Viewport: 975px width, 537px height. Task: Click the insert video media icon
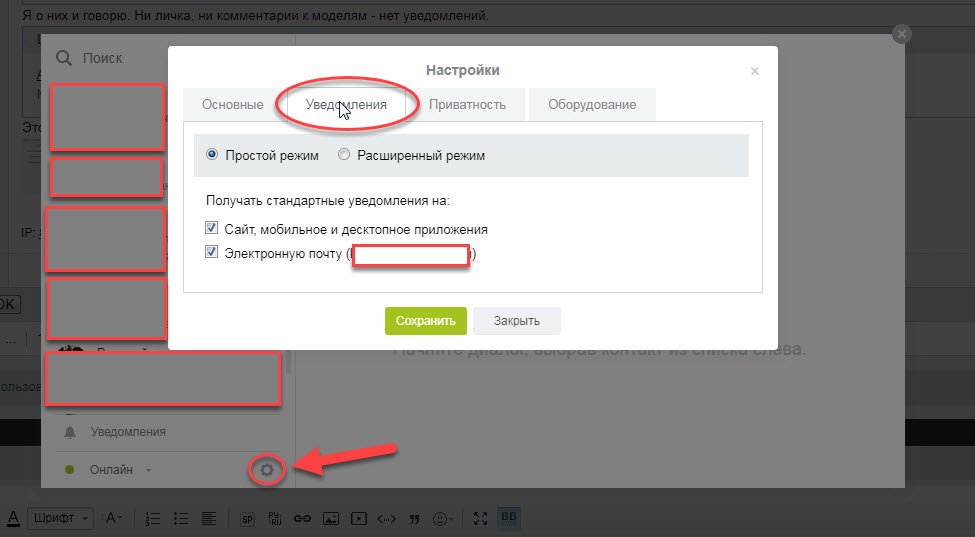click(x=358, y=518)
